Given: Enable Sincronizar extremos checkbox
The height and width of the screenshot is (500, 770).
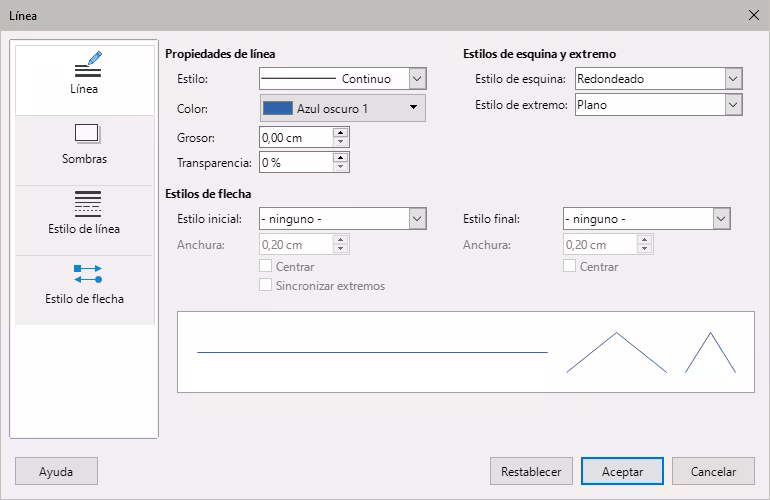Looking at the screenshot, I should pos(265,285).
